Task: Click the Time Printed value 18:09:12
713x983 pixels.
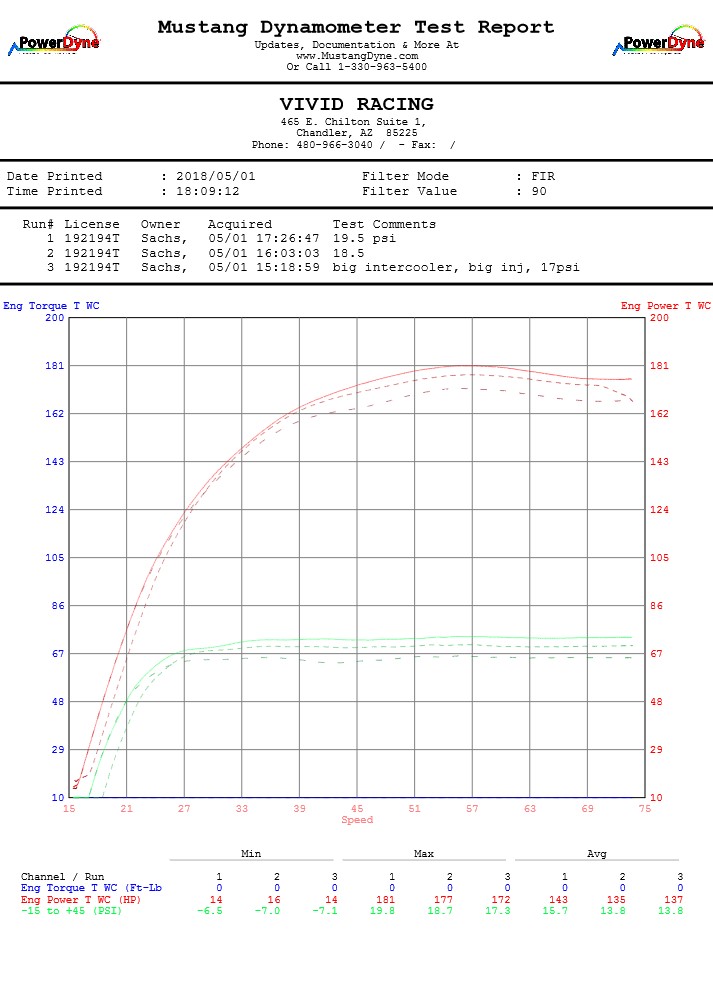Action: click(x=208, y=191)
